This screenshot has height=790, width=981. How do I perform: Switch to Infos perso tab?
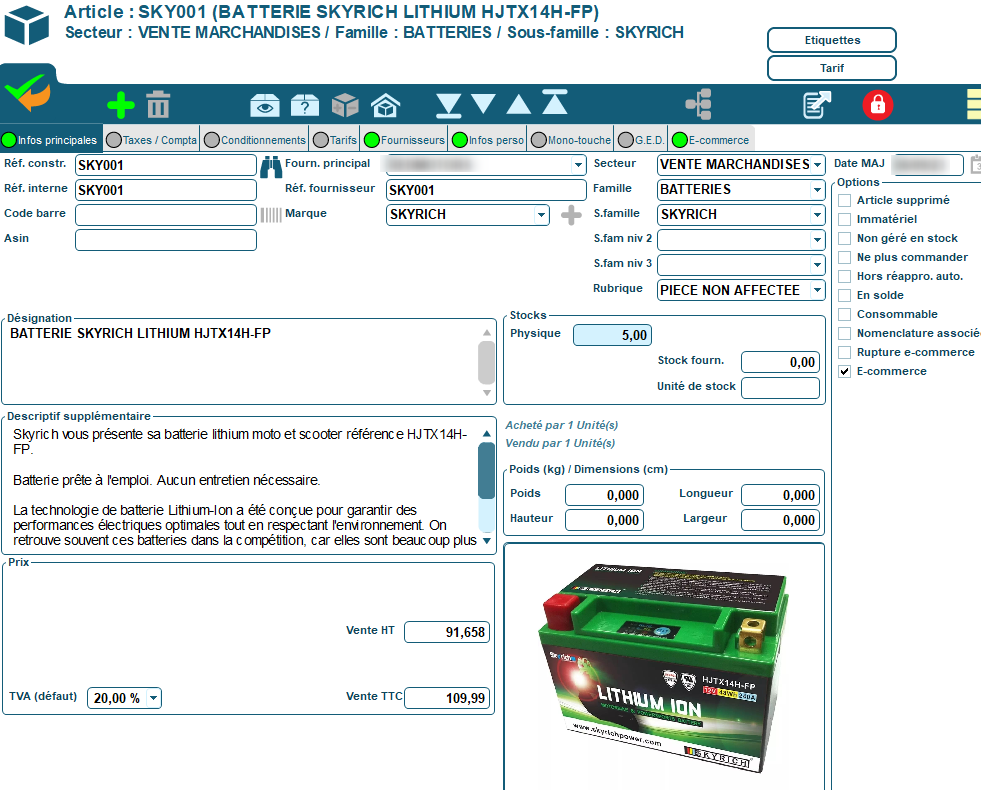pos(488,140)
